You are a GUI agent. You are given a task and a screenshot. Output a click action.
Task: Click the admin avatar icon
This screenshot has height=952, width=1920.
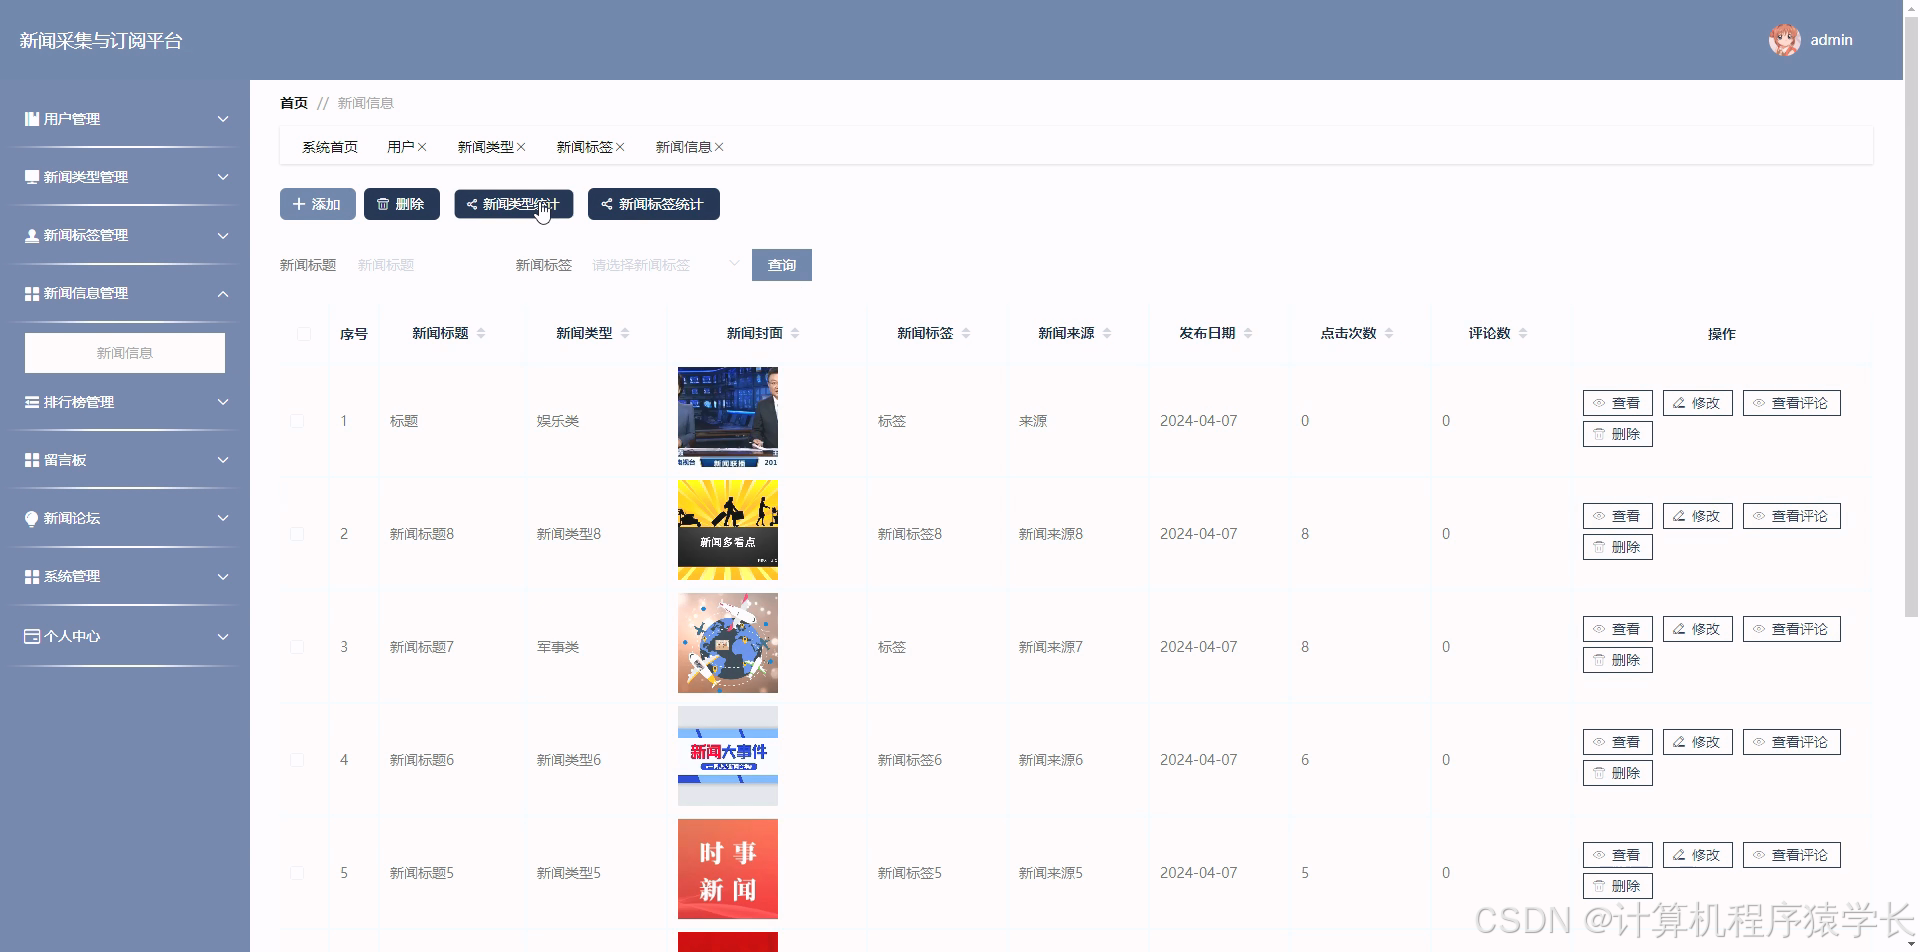pyautogui.click(x=1784, y=40)
